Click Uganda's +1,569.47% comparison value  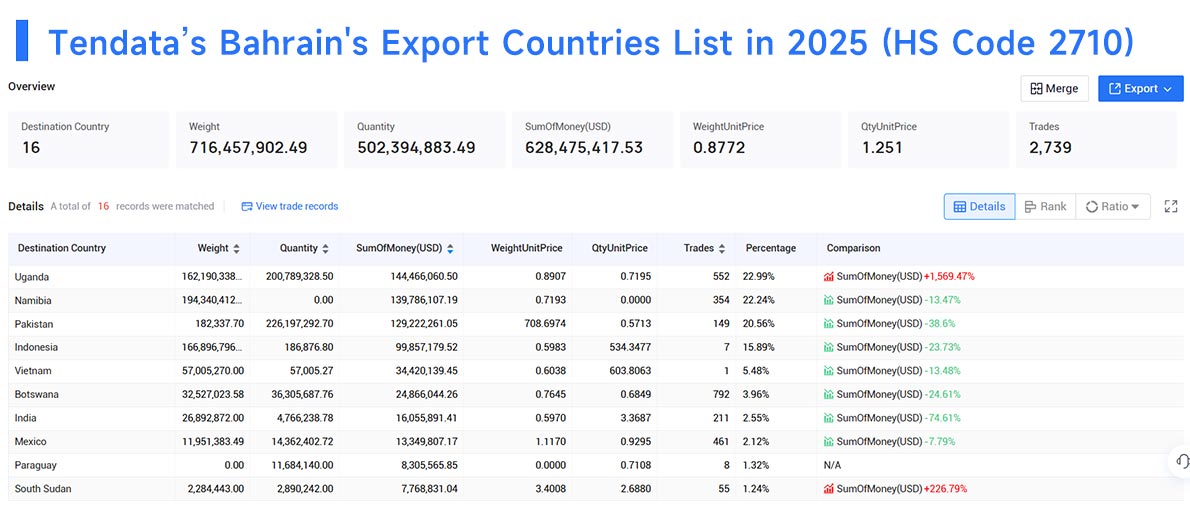(949, 277)
